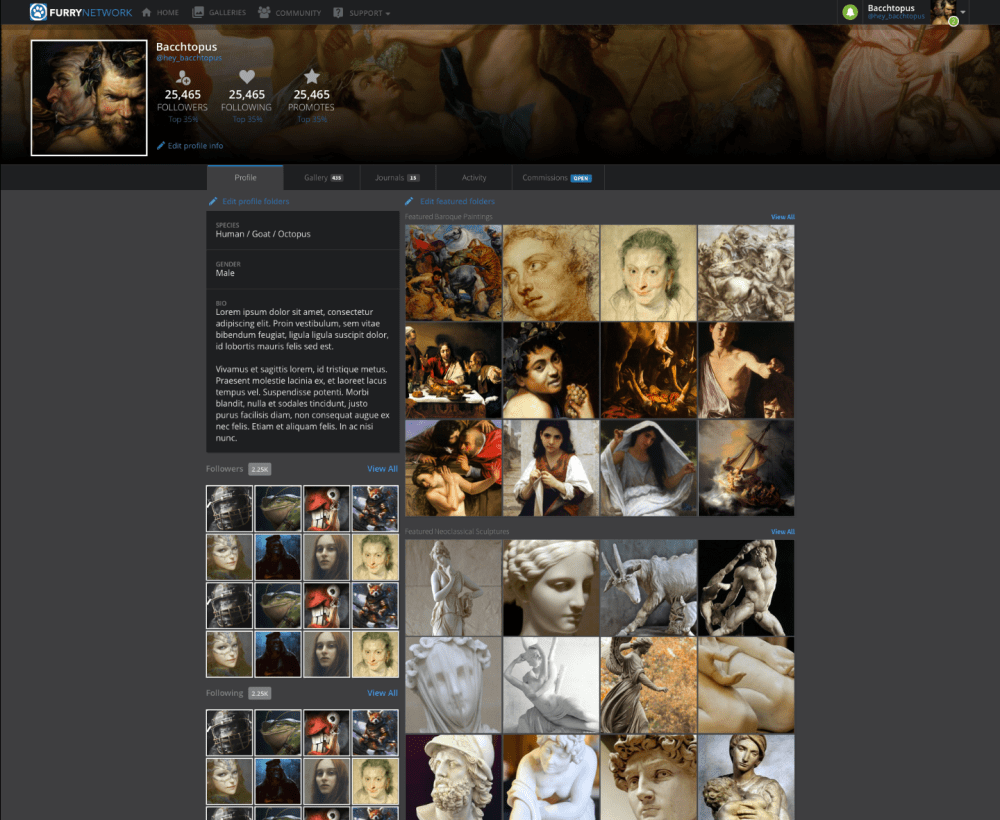Click the Following heart icon
This screenshot has width=1000, height=820.
[x=247, y=77]
